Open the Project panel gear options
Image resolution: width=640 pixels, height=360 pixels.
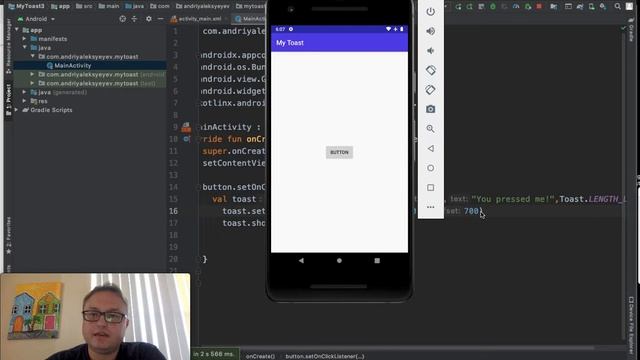tap(149, 19)
